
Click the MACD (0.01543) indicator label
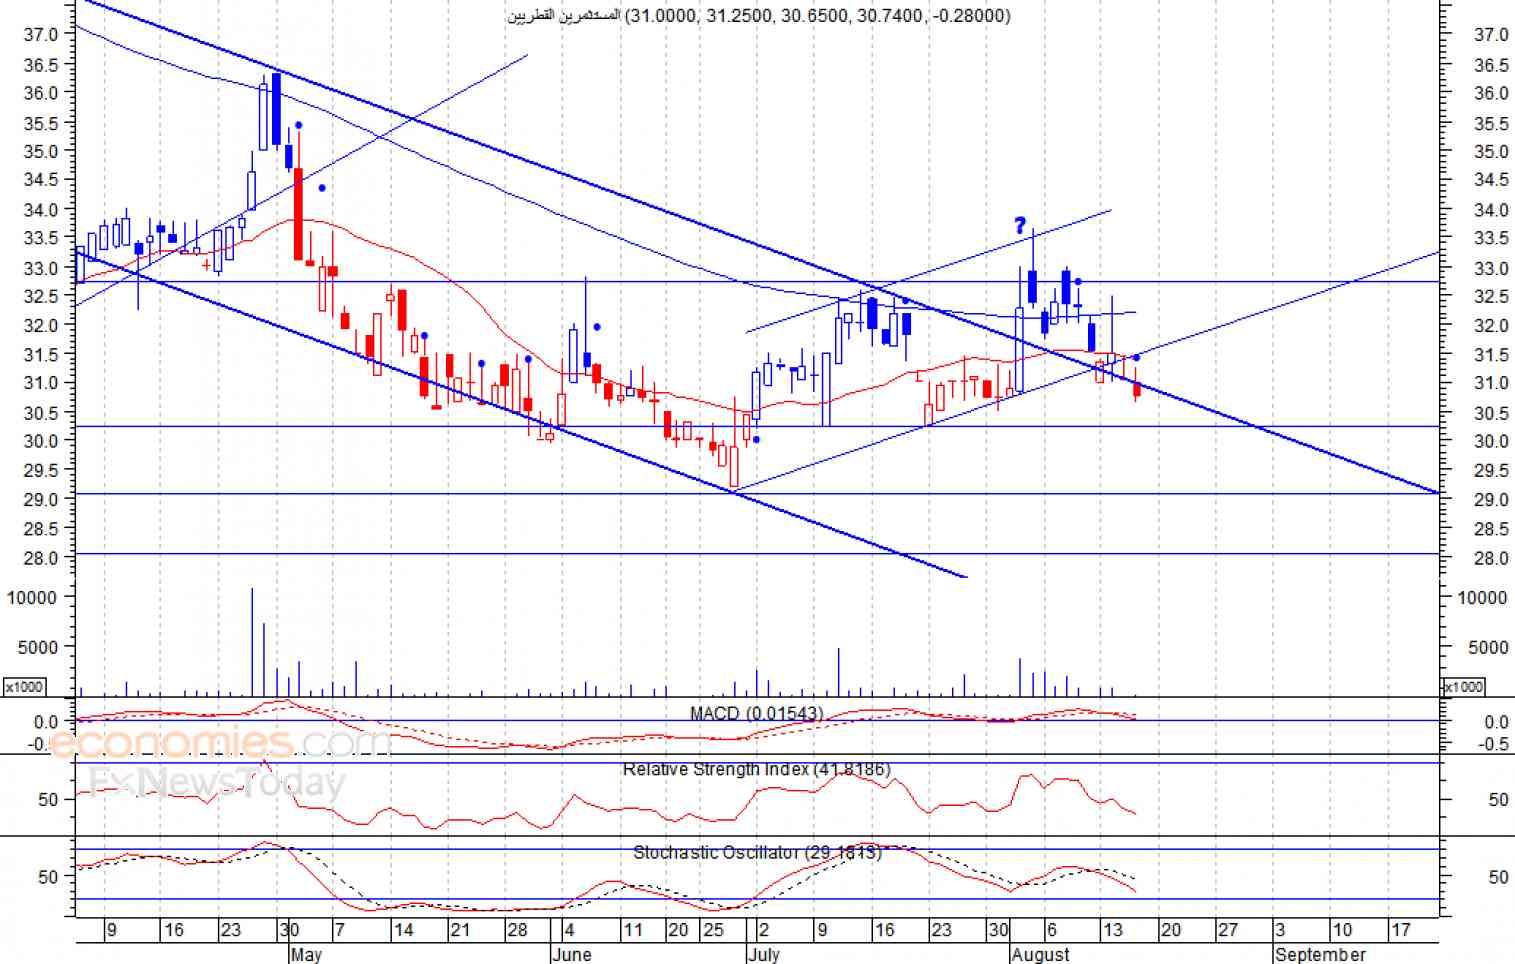tap(756, 713)
